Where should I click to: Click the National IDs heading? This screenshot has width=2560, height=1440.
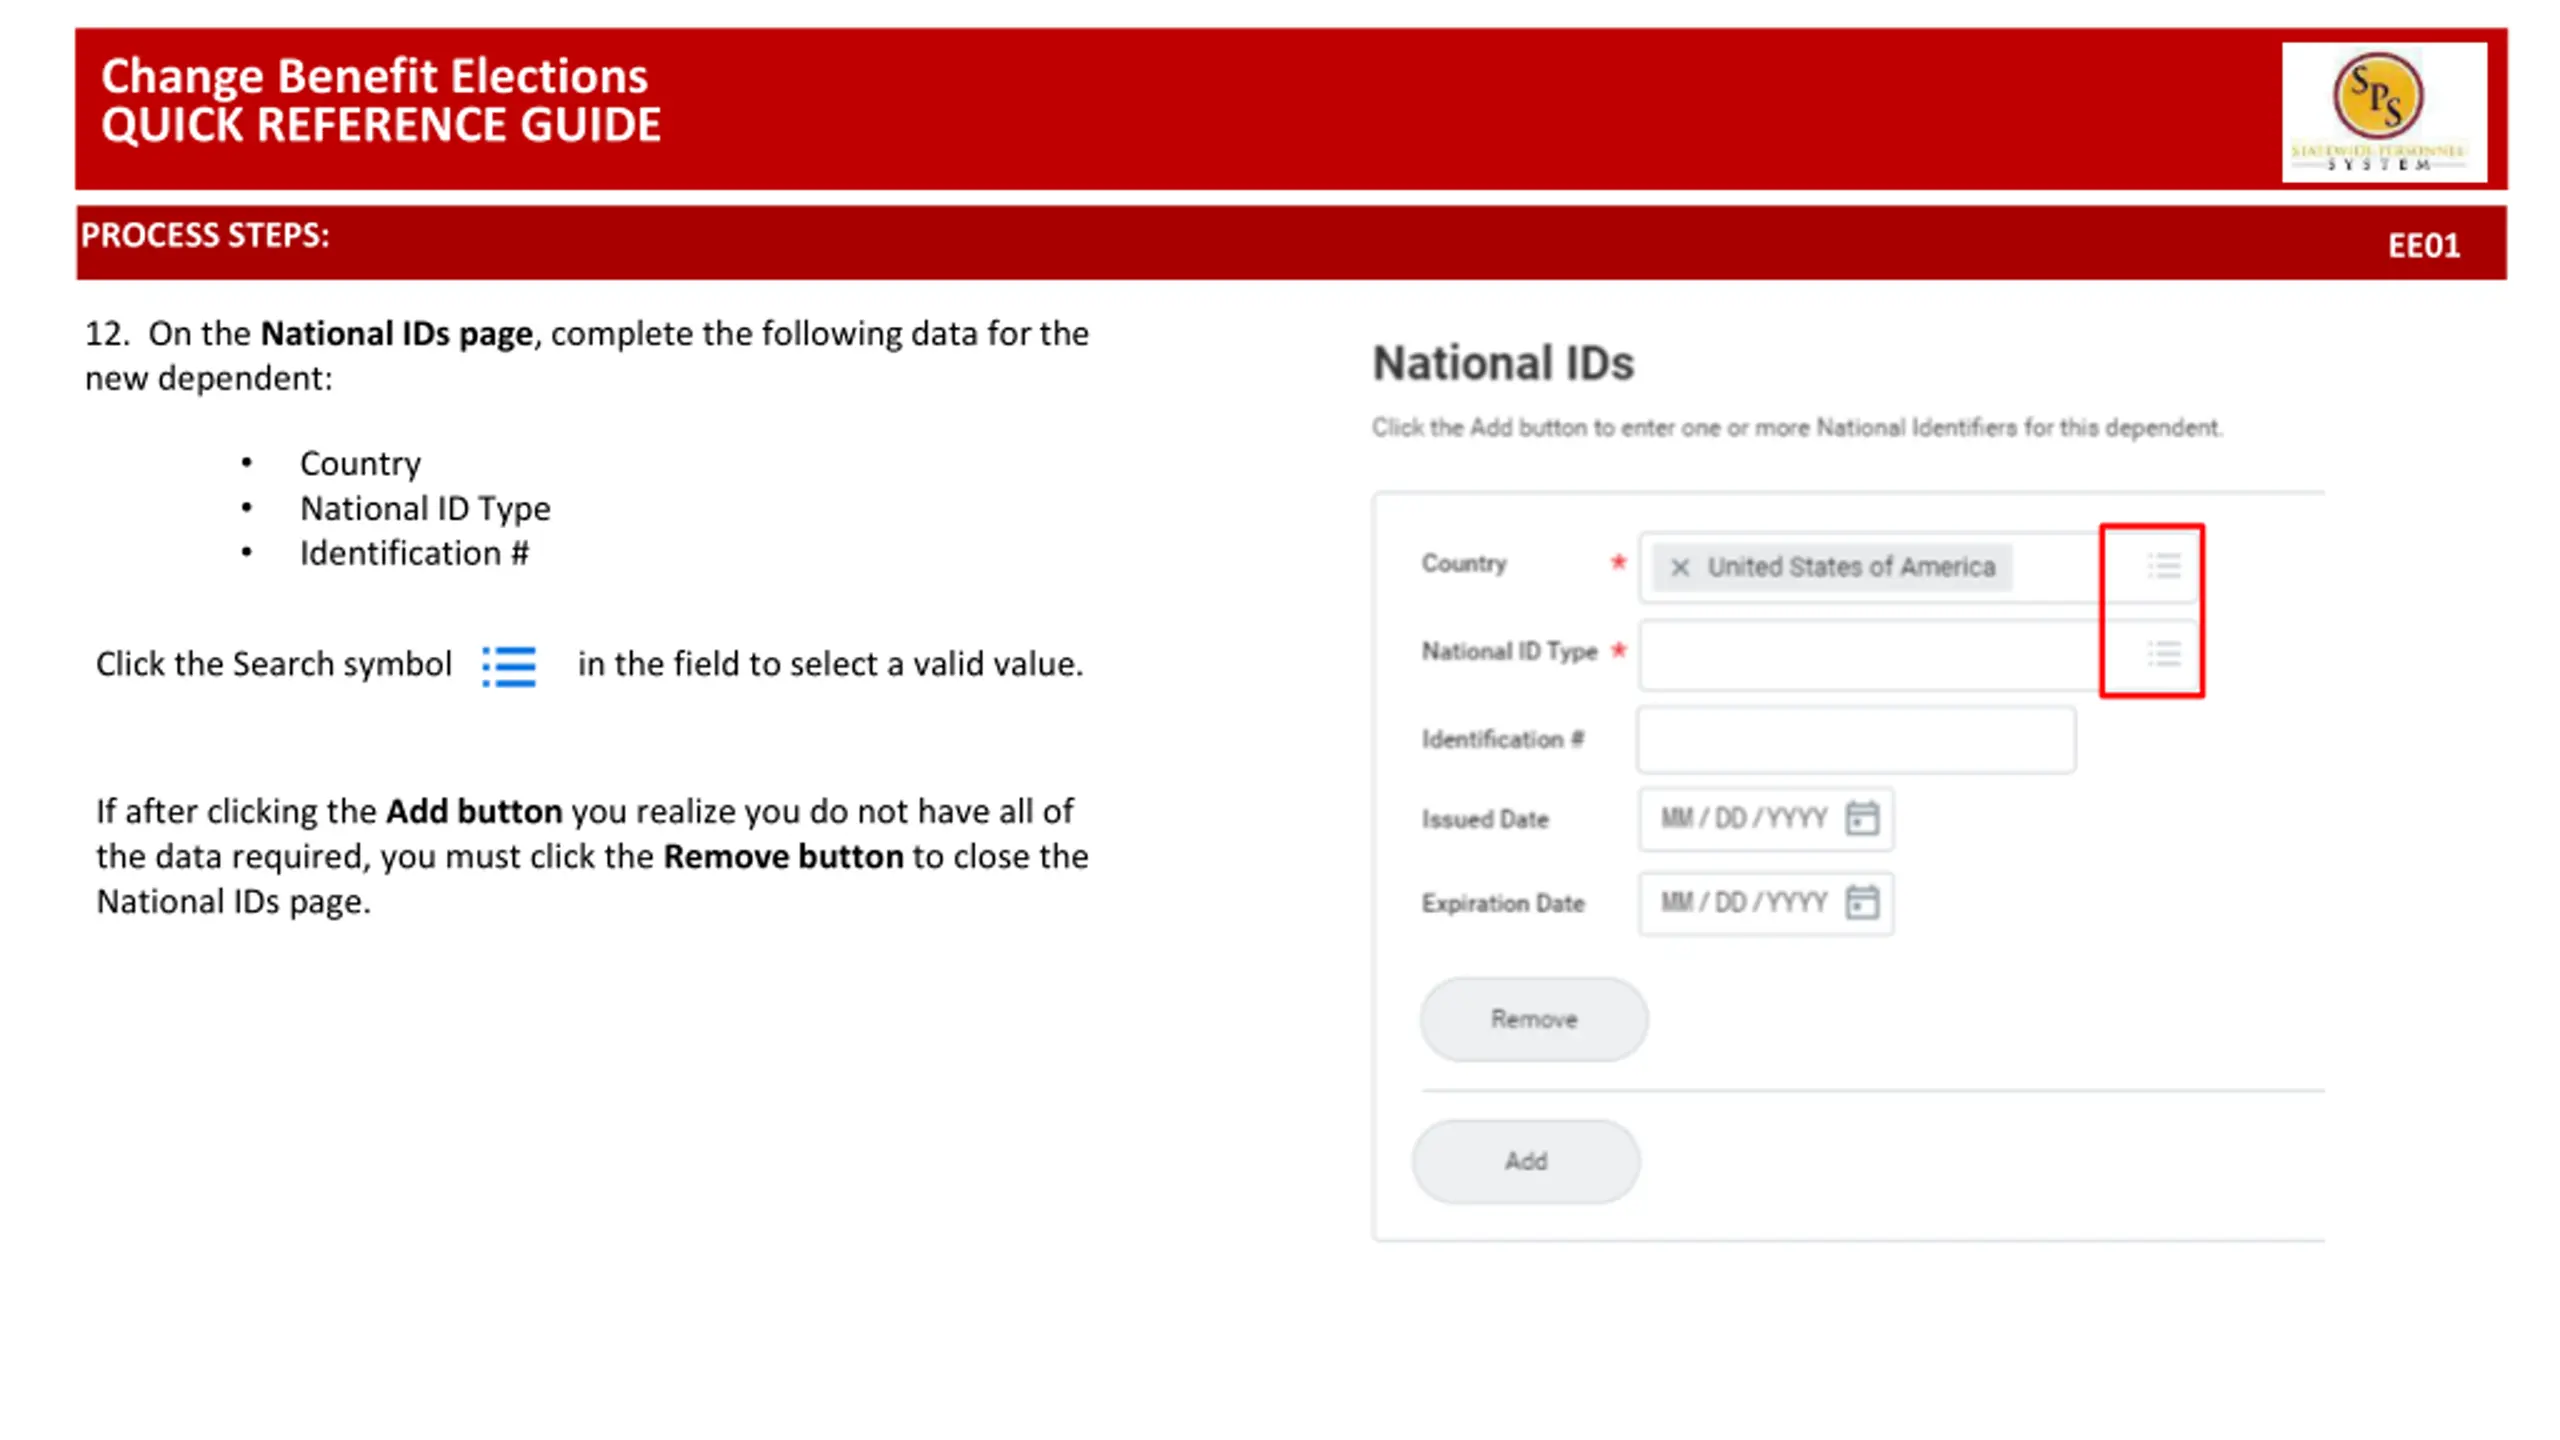click(1503, 363)
